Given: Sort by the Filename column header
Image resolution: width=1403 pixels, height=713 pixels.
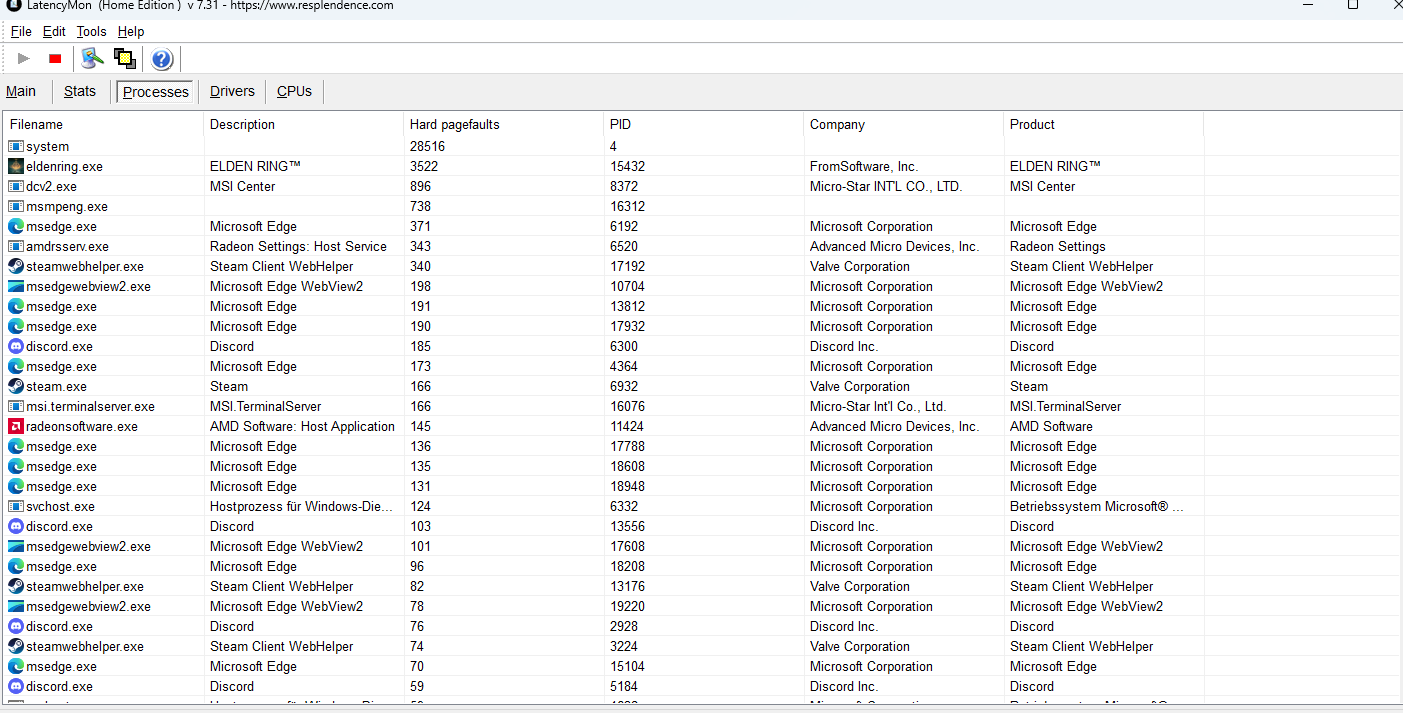Looking at the screenshot, I should pos(104,124).
